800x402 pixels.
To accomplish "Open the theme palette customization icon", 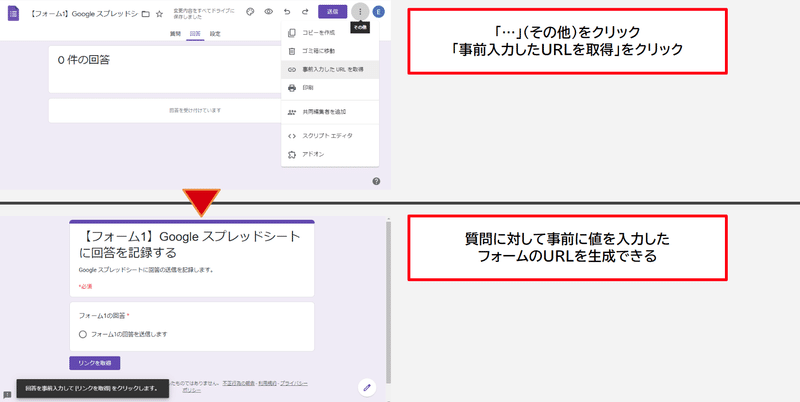I will pos(249,12).
